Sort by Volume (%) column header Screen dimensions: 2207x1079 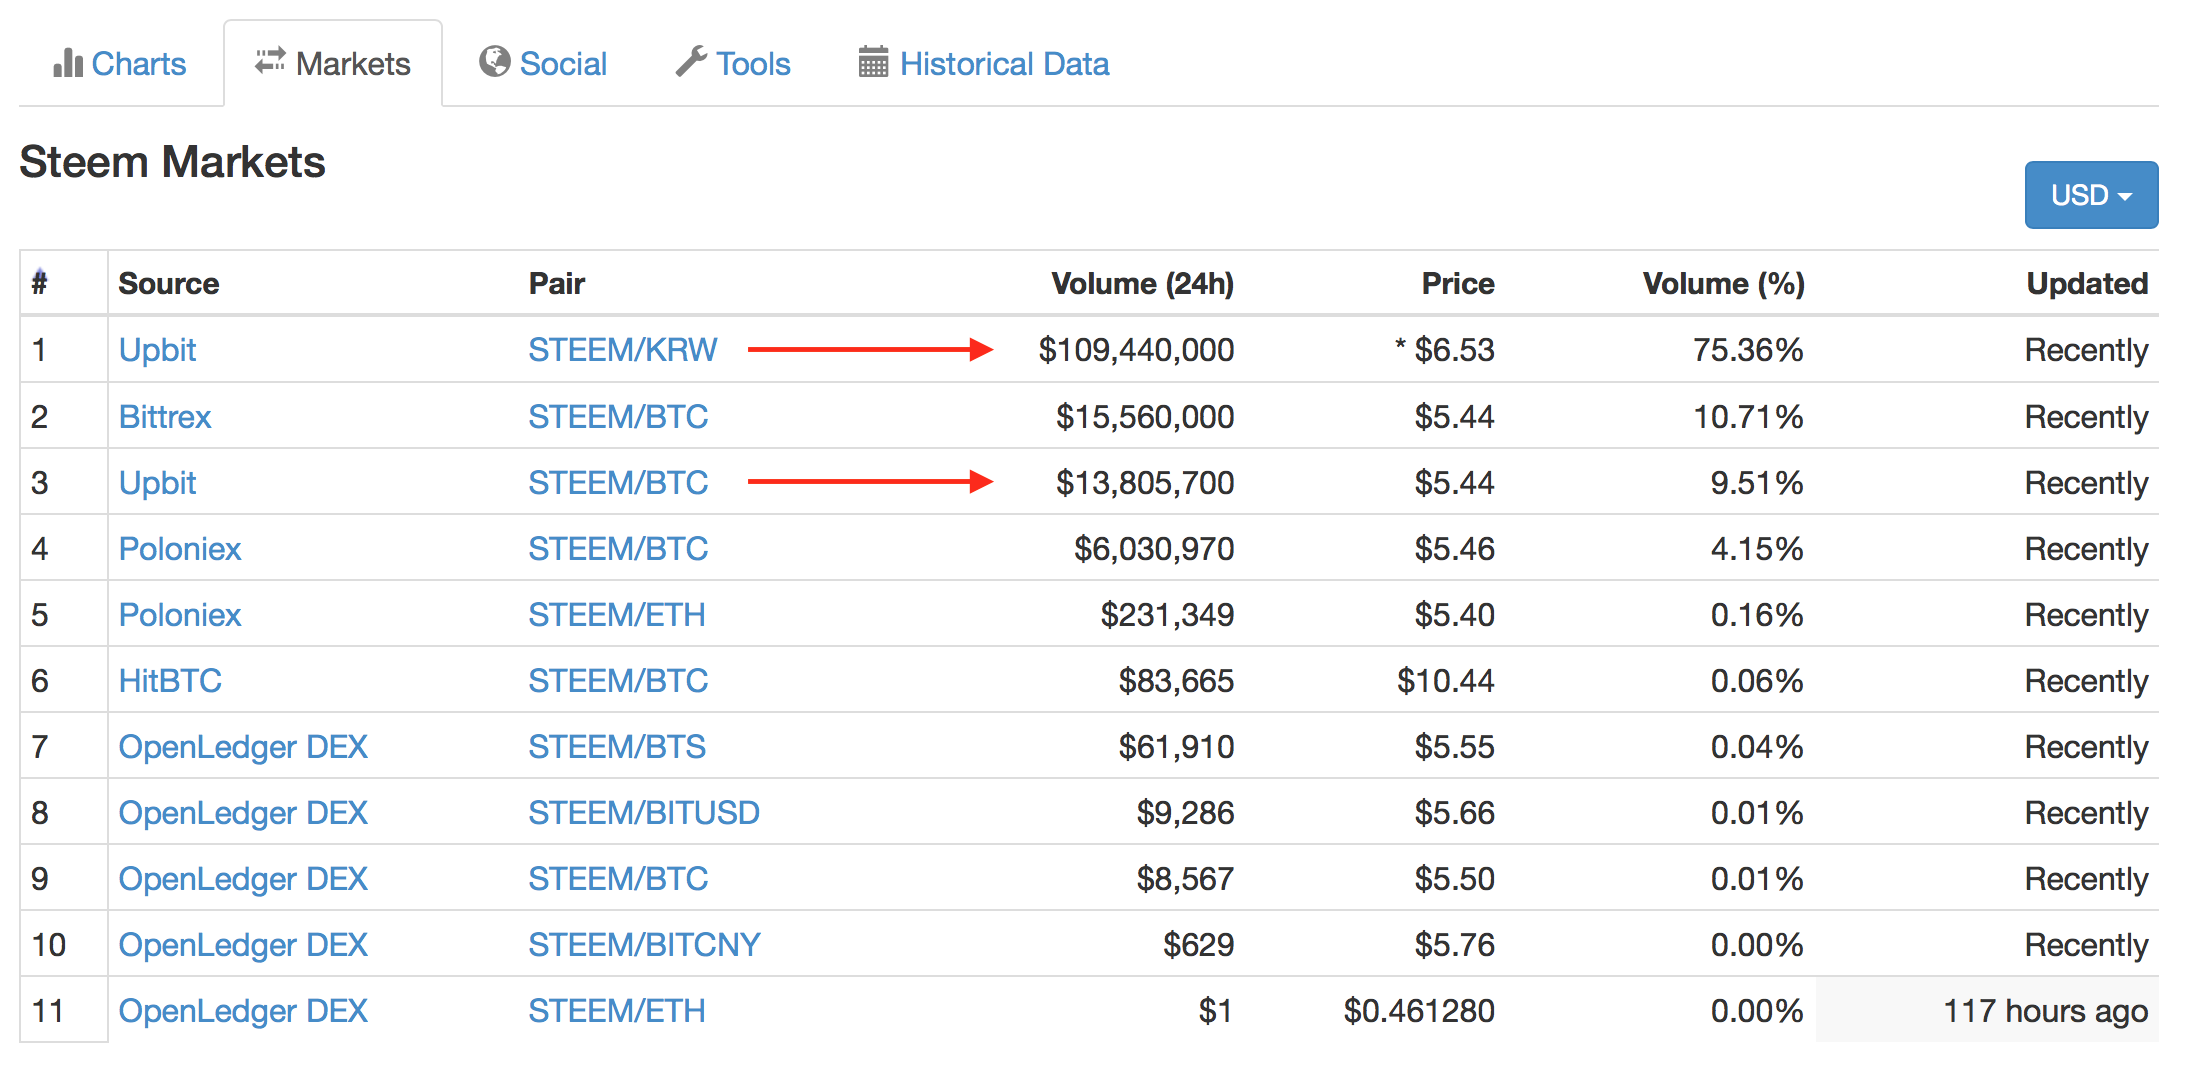tap(1724, 284)
